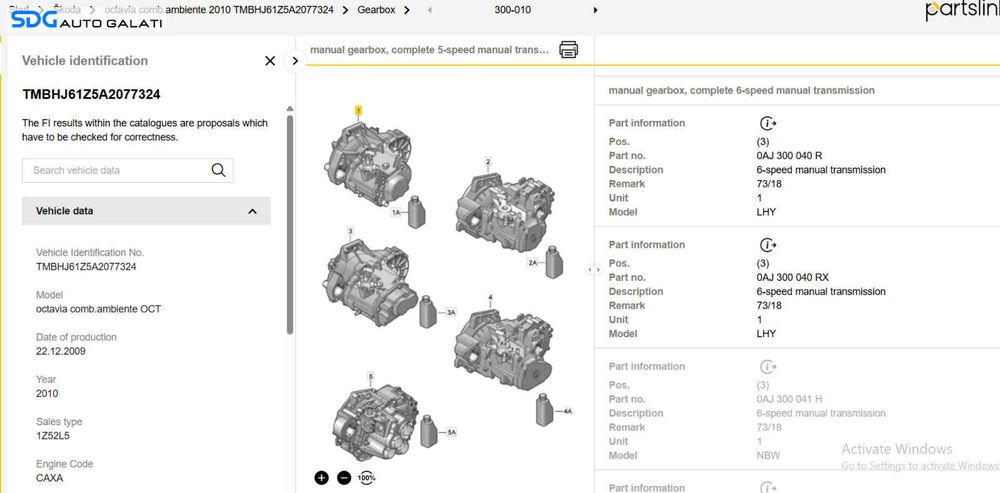The height and width of the screenshot is (493, 1000).
Task: Select callout 2 in the diagram
Action: pyautogui.click(x=488, y=161)
